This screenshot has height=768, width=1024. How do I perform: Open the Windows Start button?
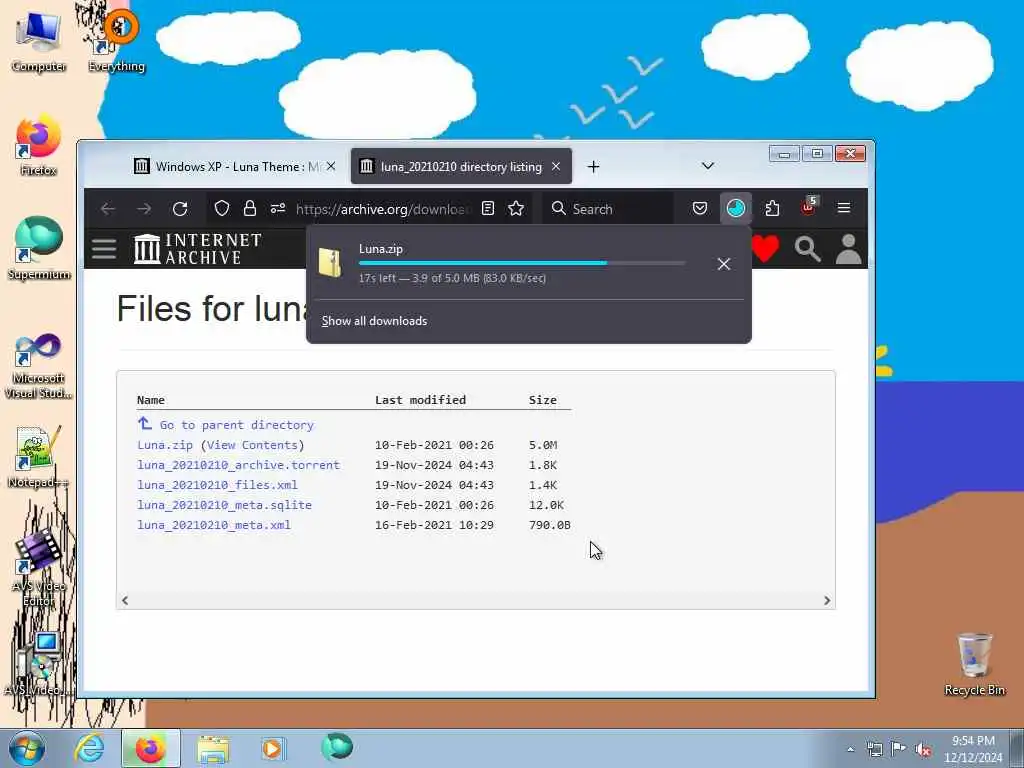[x=27, y=748]
